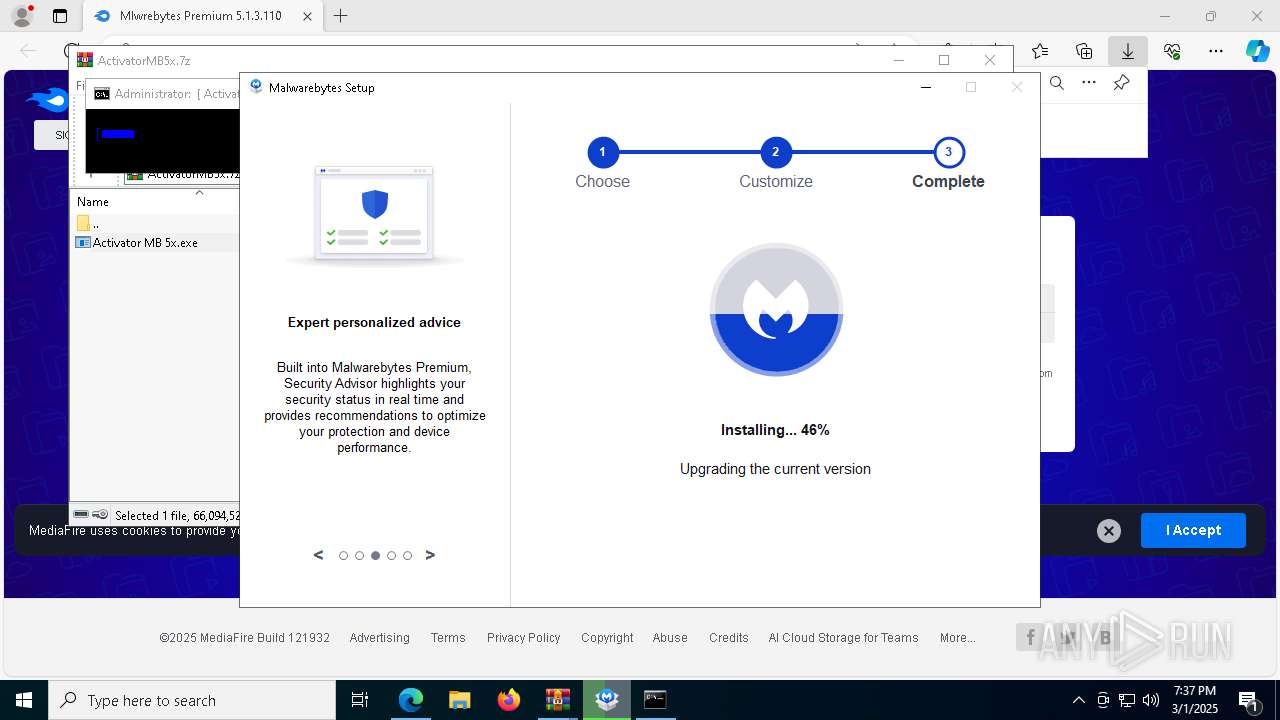1280x720 pixels.
Task: Open a new browser tab
Action: pos(341,16)
